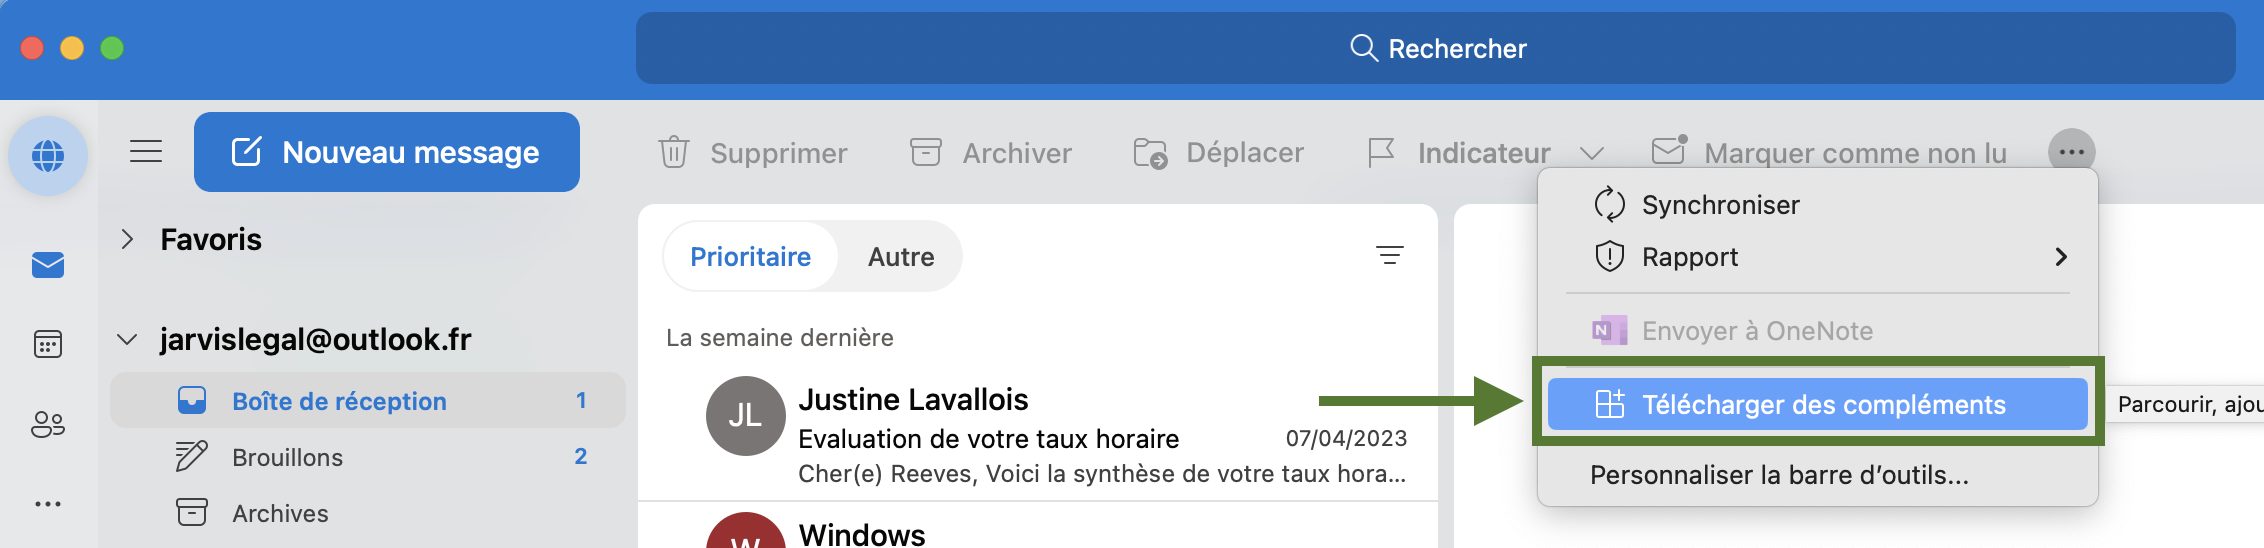Open the People contacts view
This screenshot has width=2264, height=548.
point(48,424)
